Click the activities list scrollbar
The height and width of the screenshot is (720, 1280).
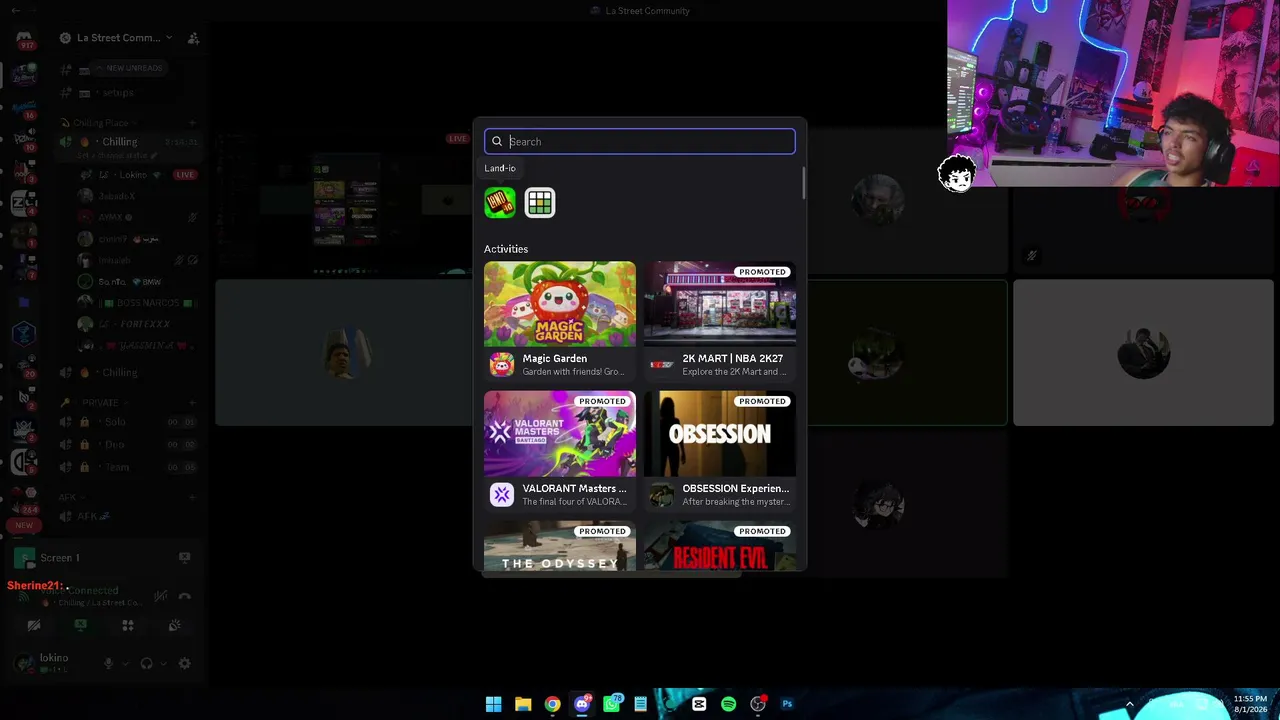(x=803, y=182)
